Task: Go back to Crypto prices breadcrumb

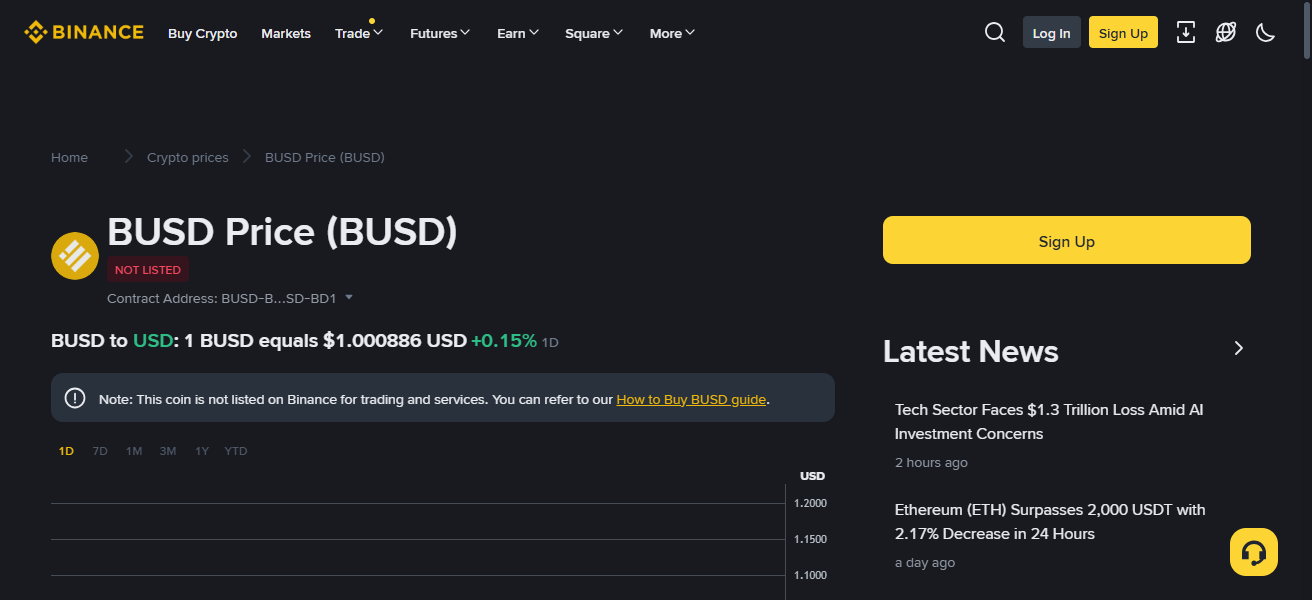Action: tap(187, 157)
